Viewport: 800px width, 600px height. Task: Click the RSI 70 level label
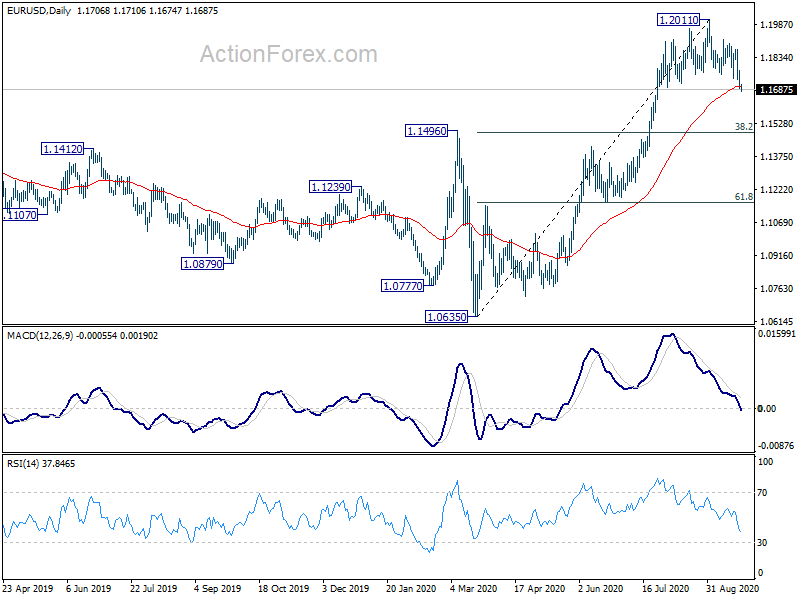click(x=762, y=493)
